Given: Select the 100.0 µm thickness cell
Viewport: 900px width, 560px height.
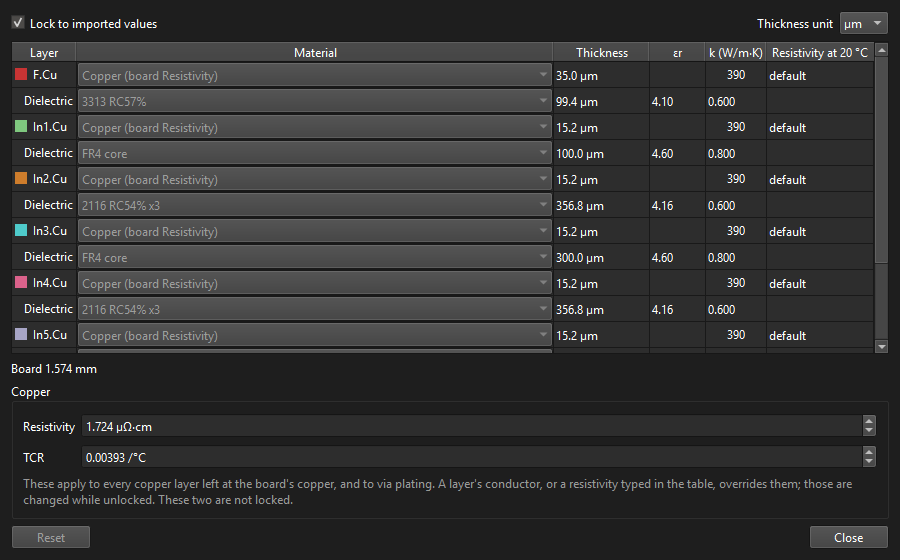Looking at the screenshot, I should coord(601,153).
